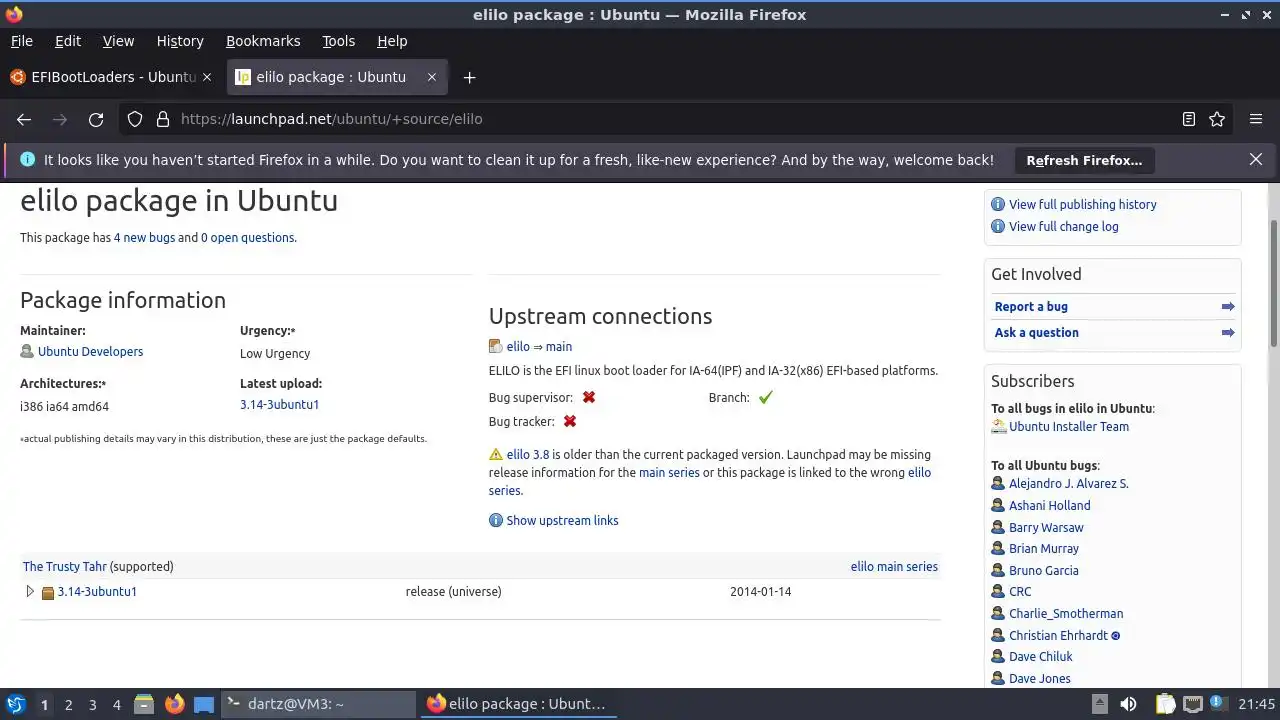The height and width of the screenshot is (720, 1280).
Task: Click the Lubuntu start menu icon
Action: coord(16,704)
